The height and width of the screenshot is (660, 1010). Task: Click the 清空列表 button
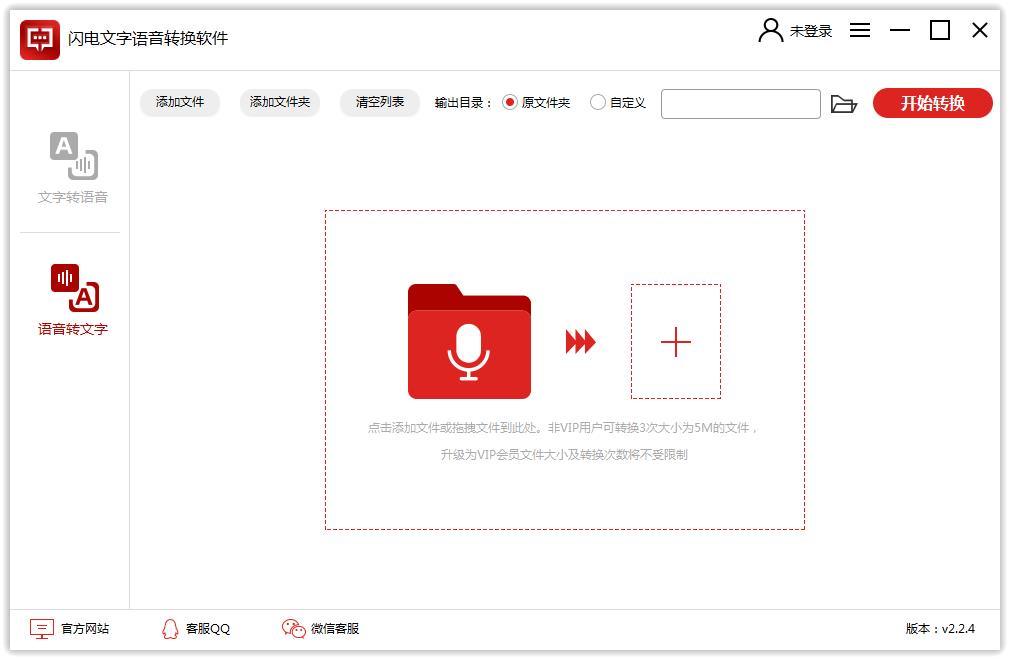click(379, 102)
